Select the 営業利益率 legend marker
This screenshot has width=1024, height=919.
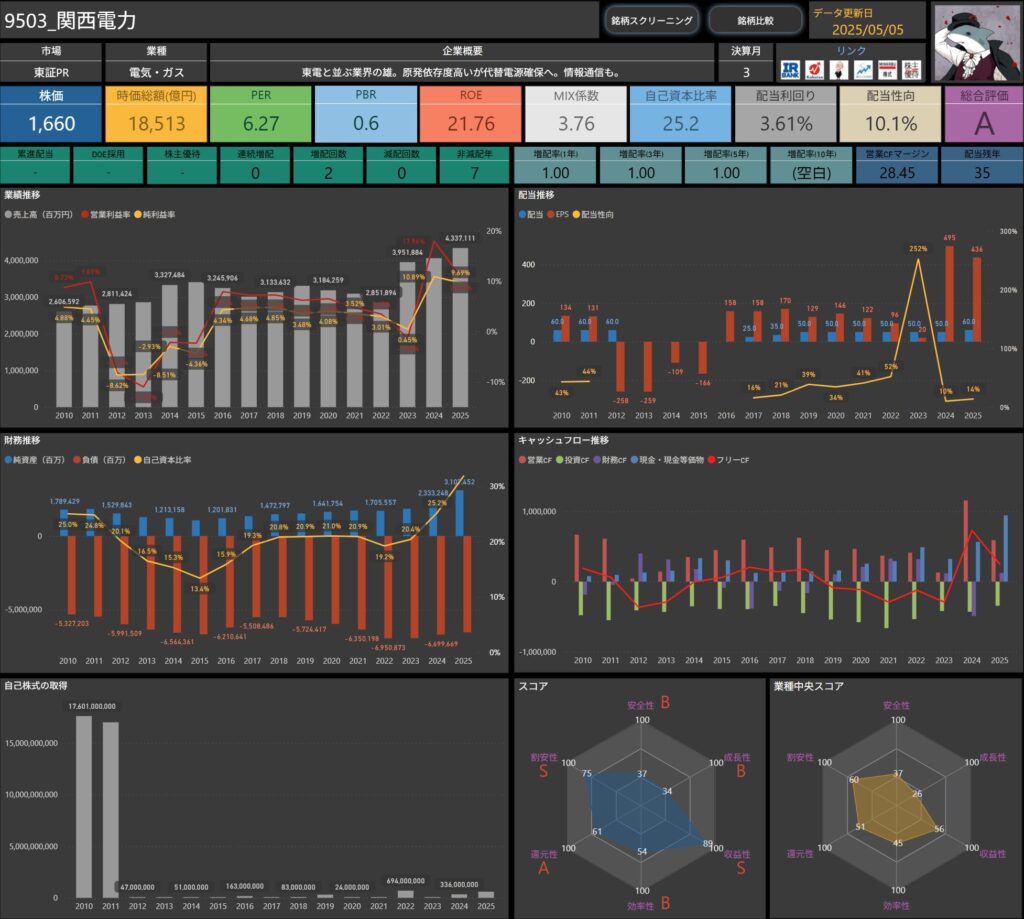tap(85, 214)
